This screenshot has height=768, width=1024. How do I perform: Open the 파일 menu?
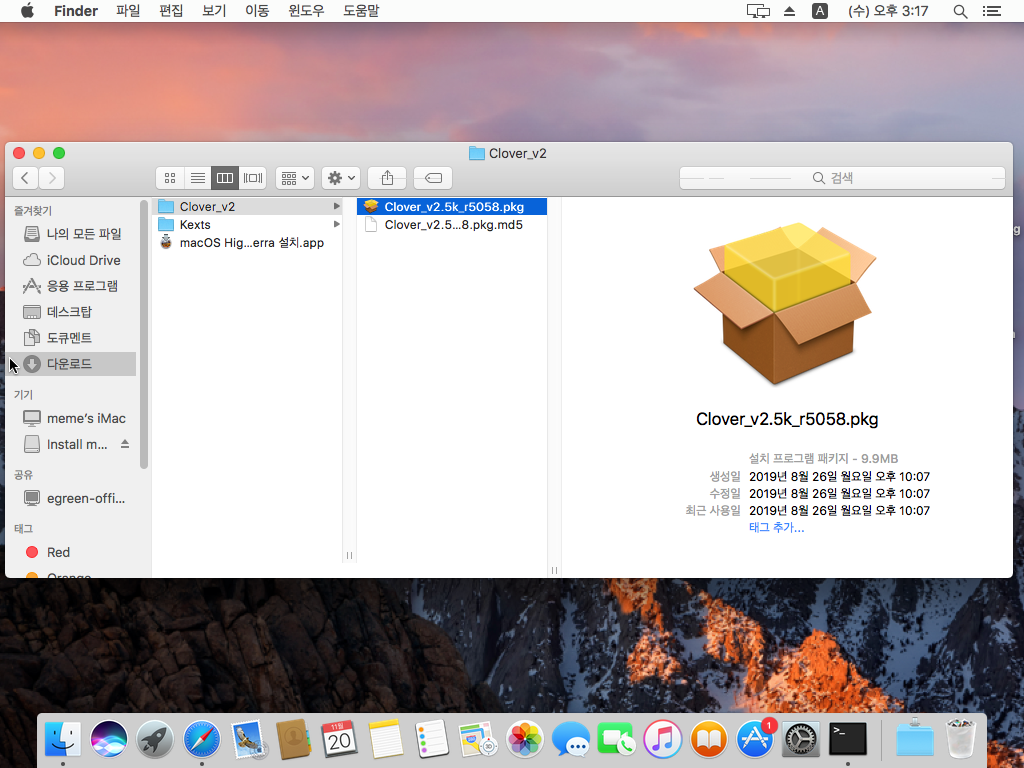coord(128,11)
